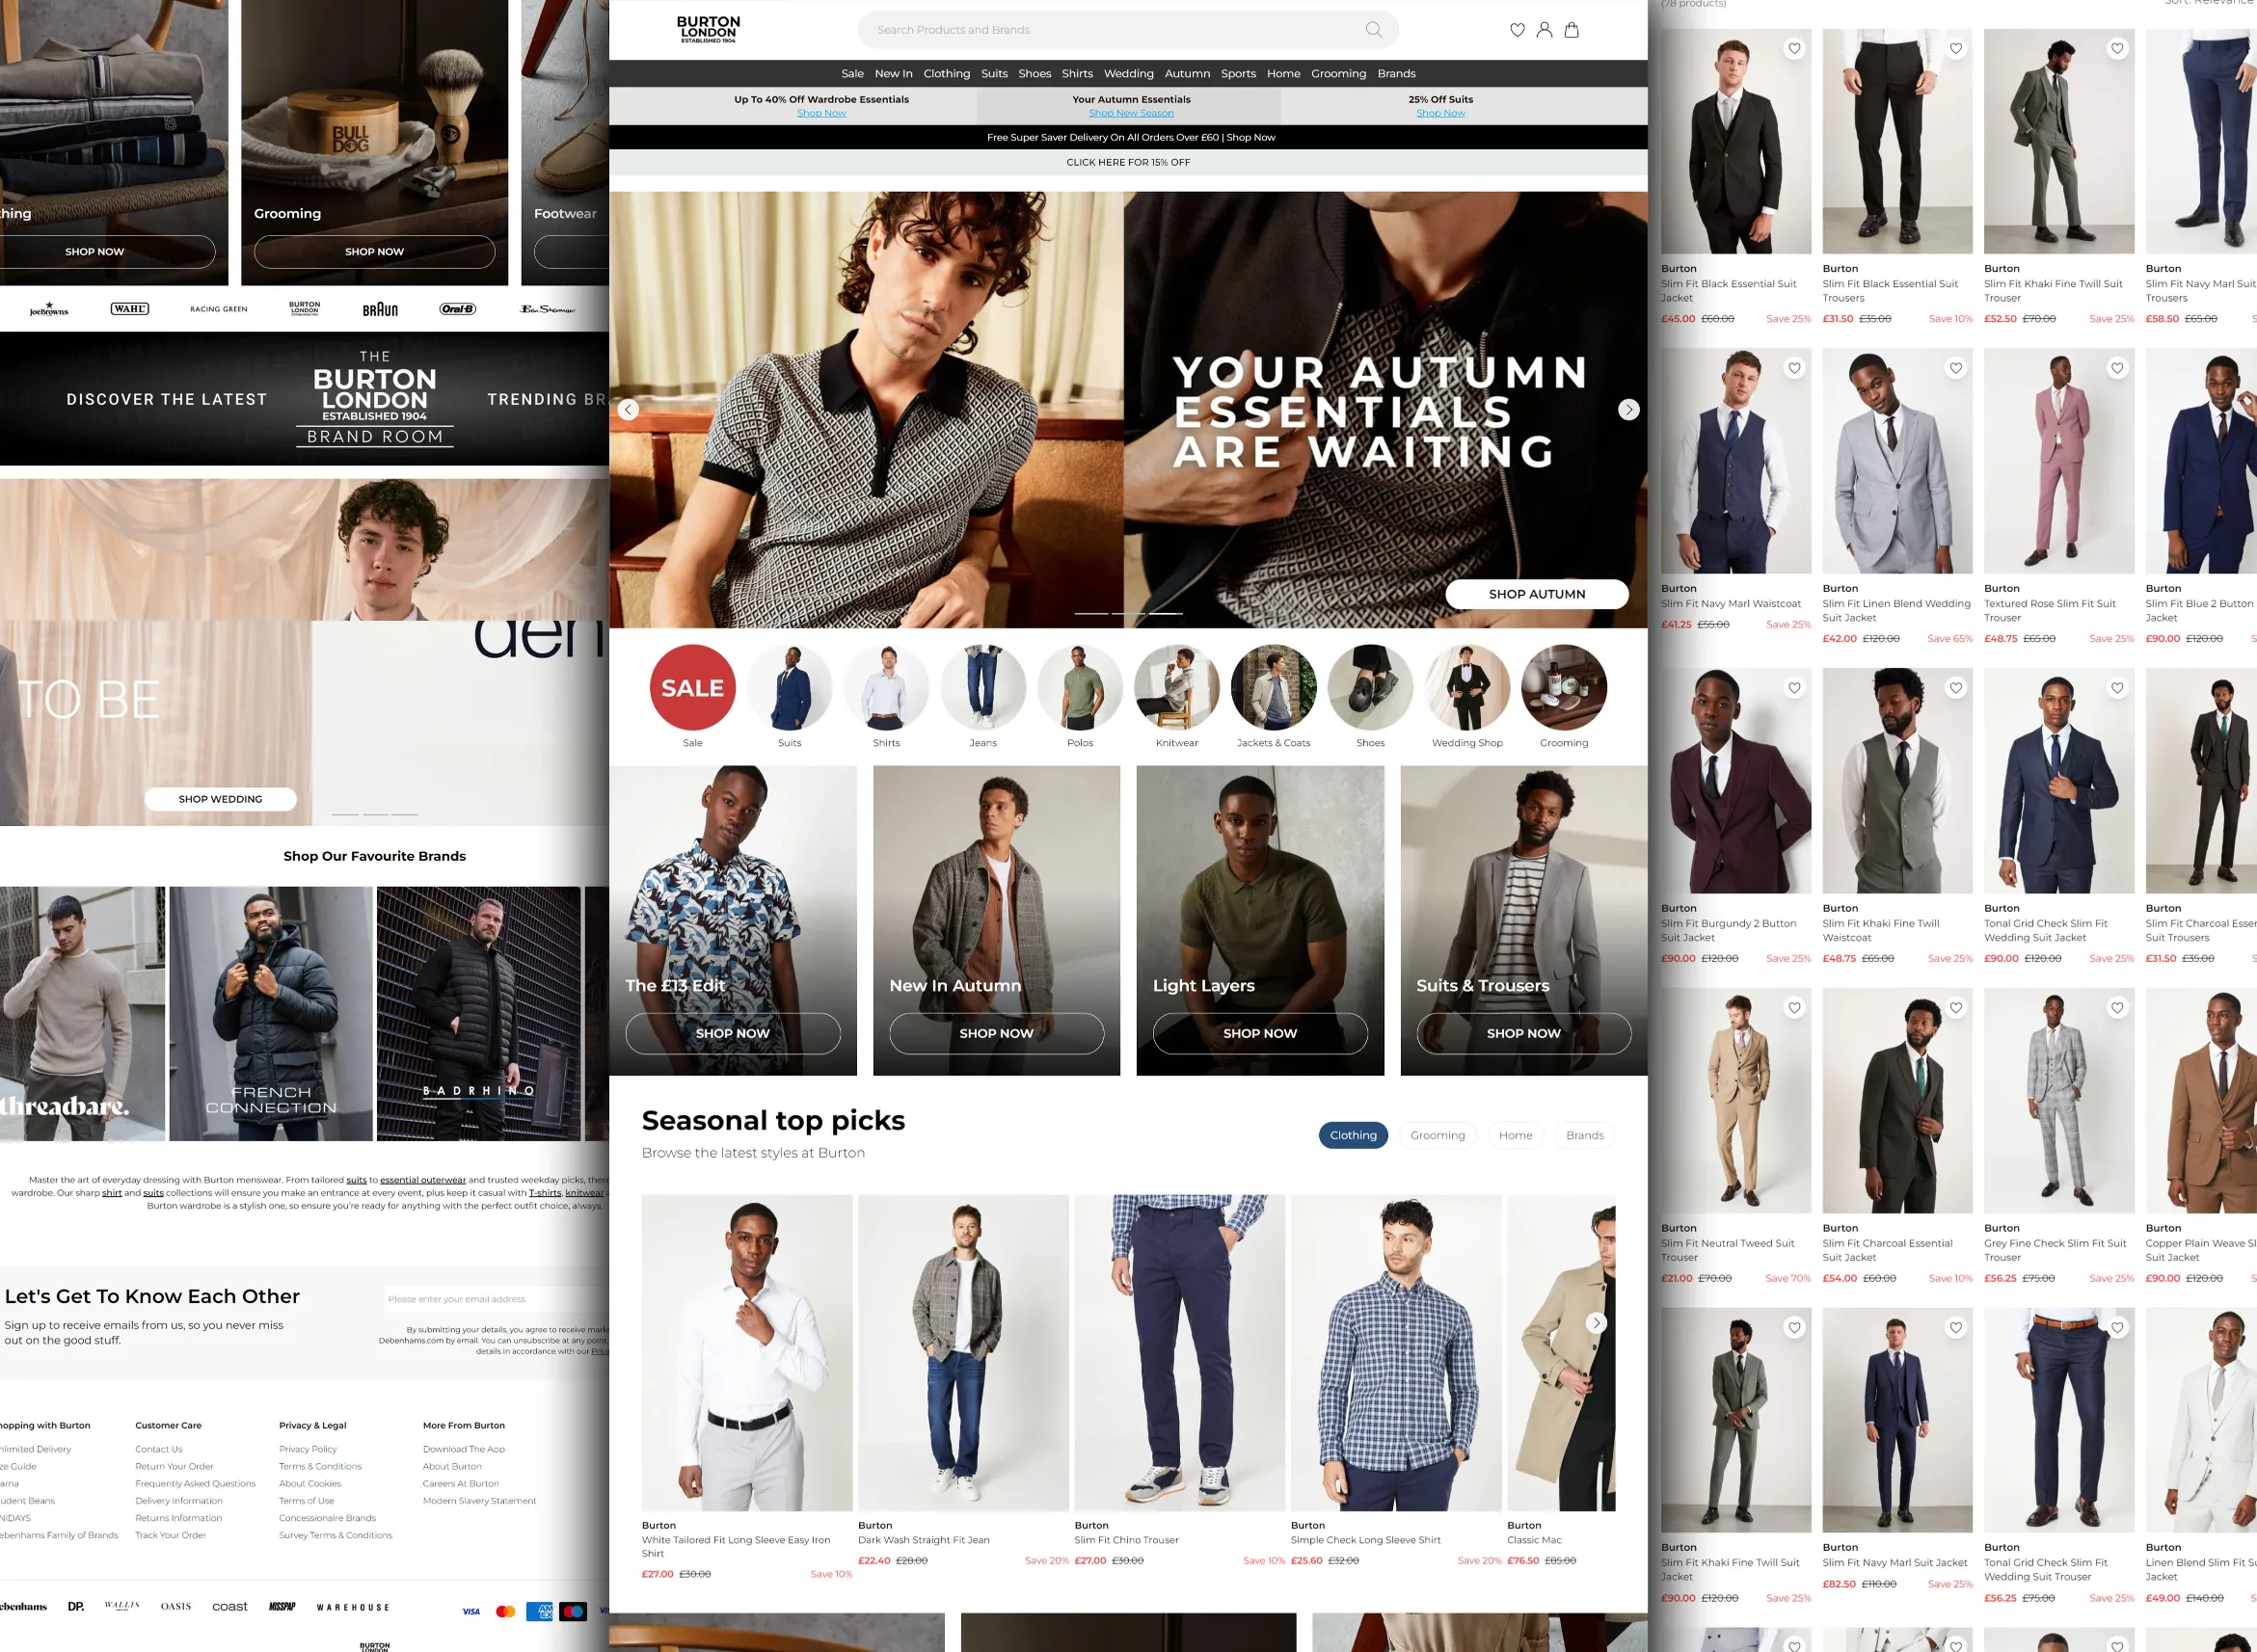Screen dimensions: 2257x1652
Task: Click the left arrow on hero banner
Action: (x=628, y=409)
